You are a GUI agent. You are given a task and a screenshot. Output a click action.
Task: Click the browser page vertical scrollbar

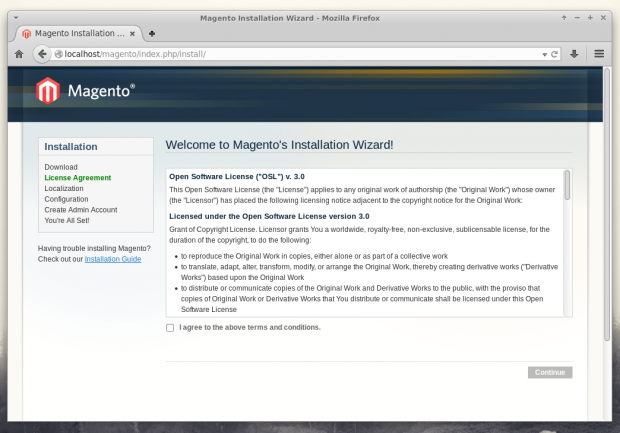tap(607, 204)
